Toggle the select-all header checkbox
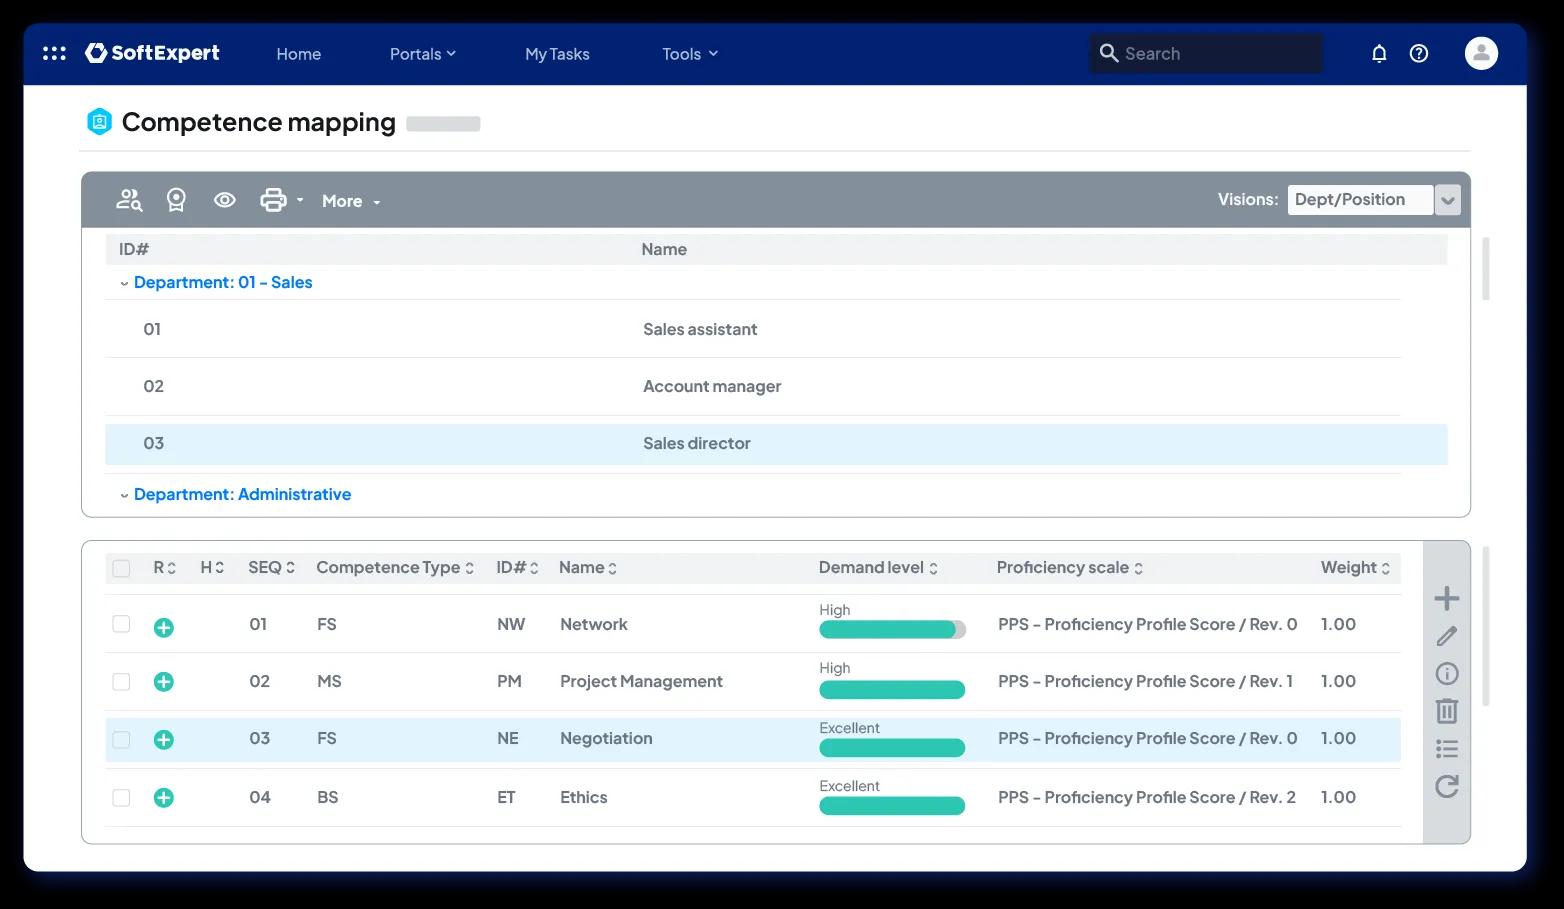Screen dimensions: 1564x909 tap(121, 569)
